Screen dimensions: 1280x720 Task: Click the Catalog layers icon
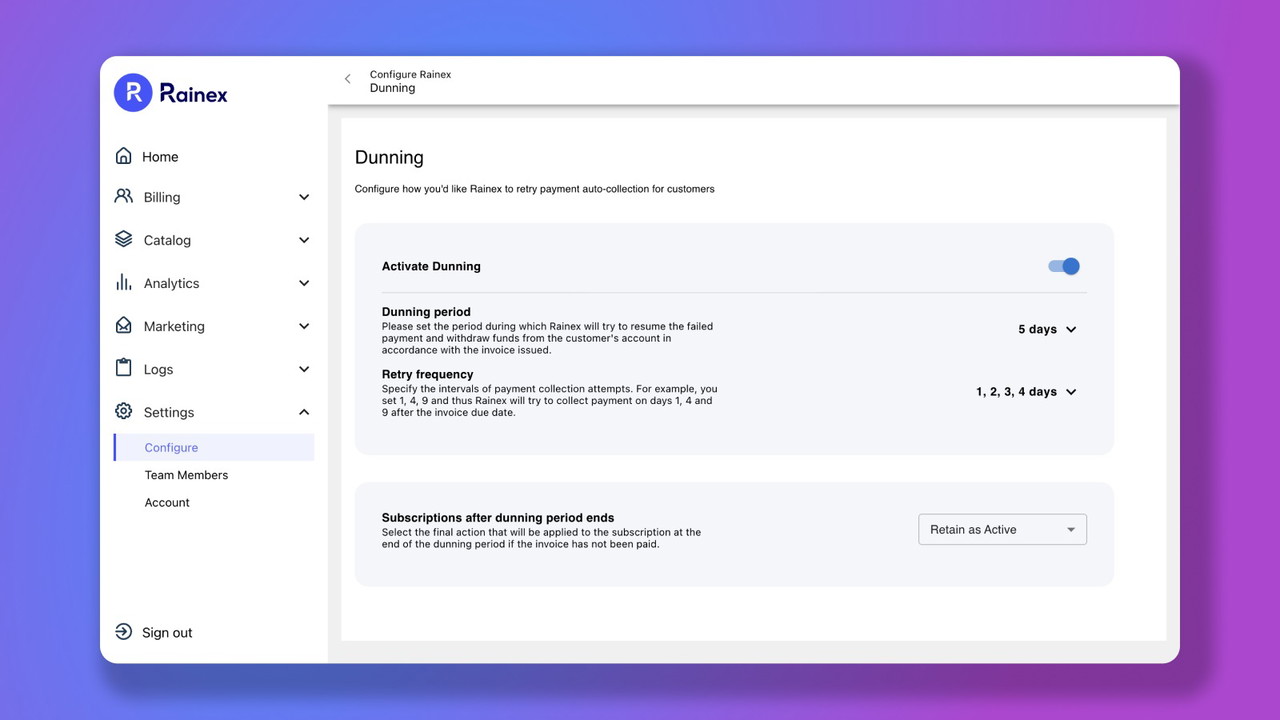tap(124, 240)
